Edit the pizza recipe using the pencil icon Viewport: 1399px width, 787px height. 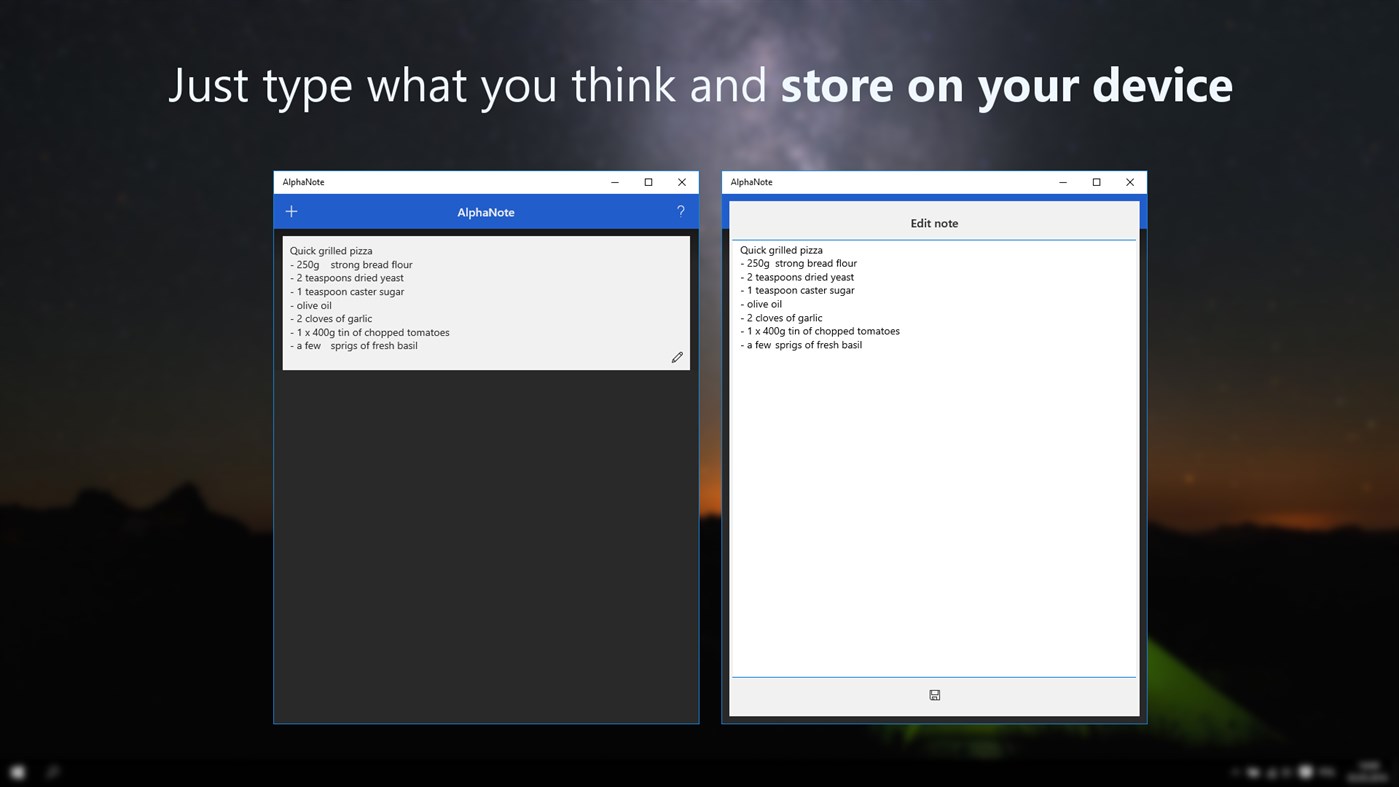coord(677,356)
